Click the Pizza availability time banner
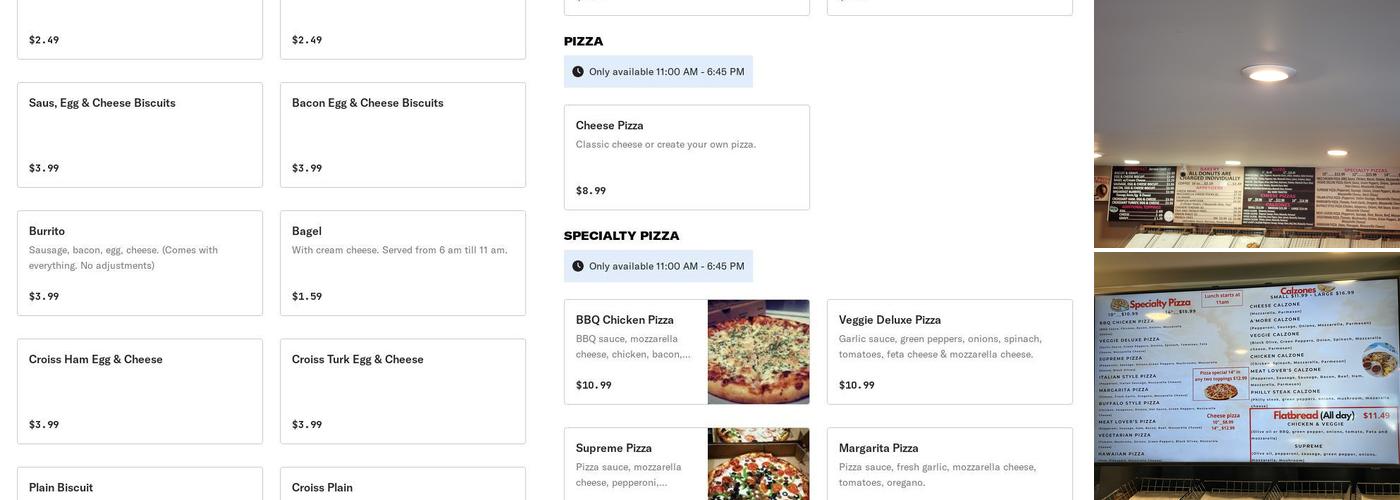Viewport: 1400px width, 500px height. coord(666,72)
